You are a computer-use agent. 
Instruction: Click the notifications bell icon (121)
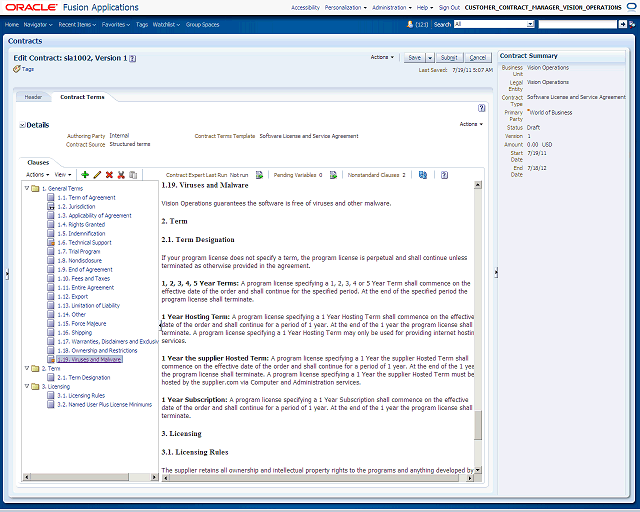coord(410,24)
